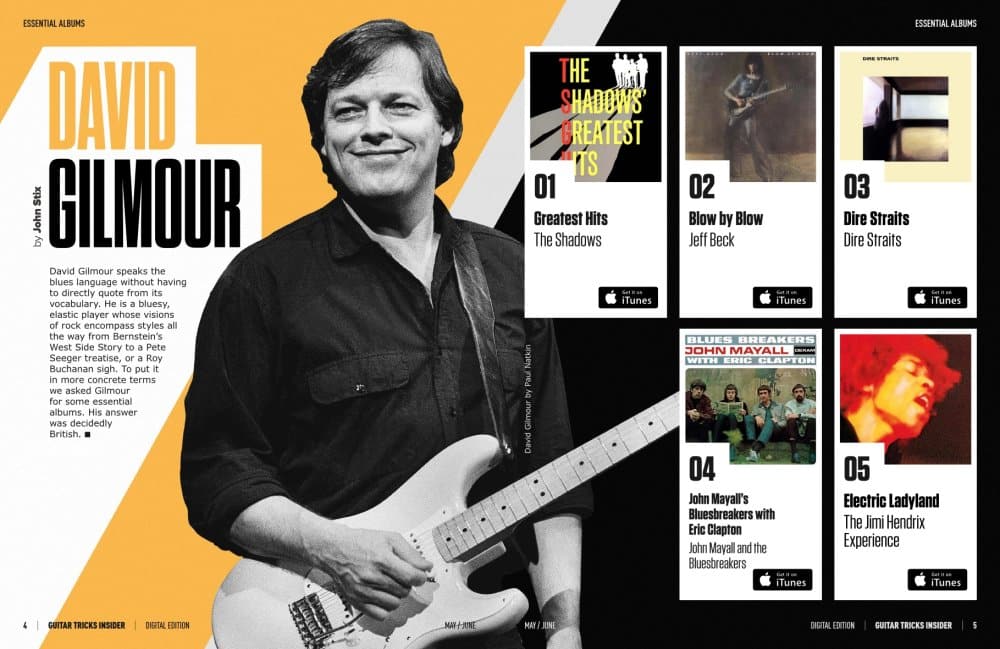Click the John Stix author byline

pos(37,217)
